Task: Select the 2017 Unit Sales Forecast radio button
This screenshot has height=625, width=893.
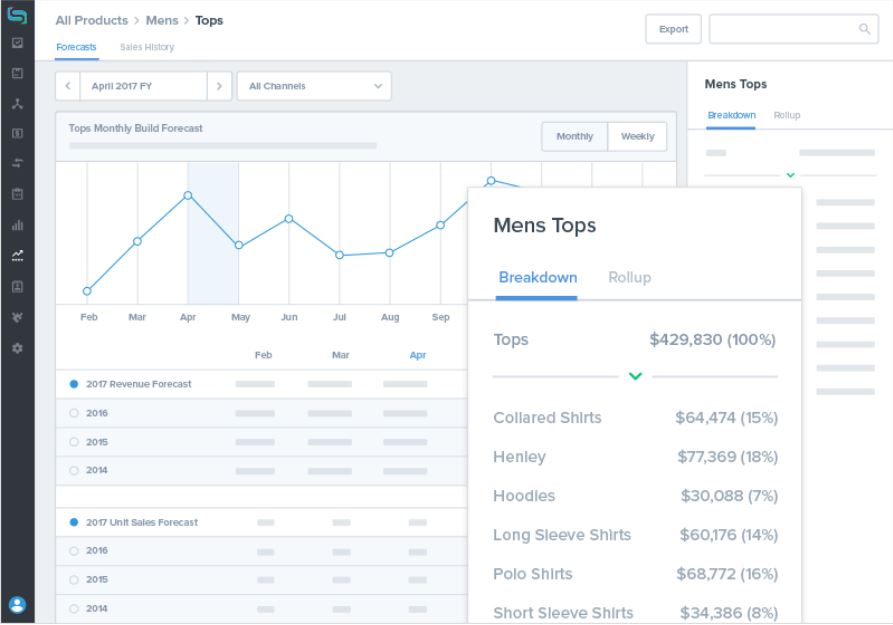Action: (73, 522)
